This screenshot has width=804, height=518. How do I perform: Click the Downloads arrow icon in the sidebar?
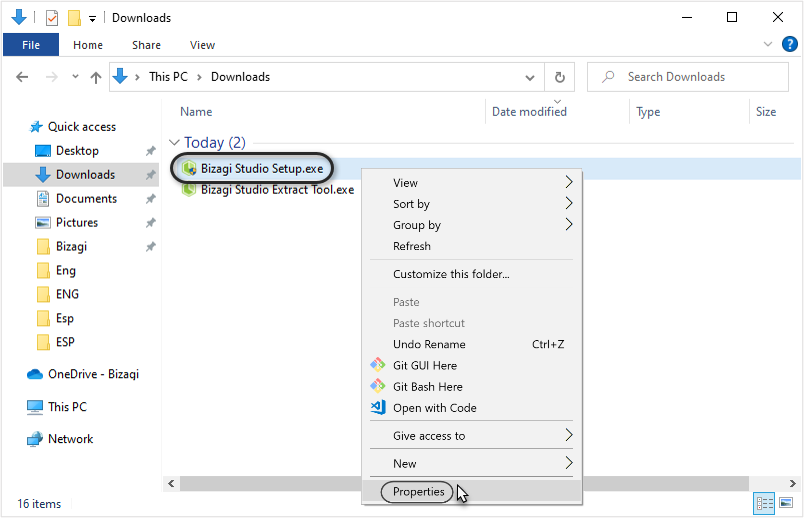pos(43,174)
